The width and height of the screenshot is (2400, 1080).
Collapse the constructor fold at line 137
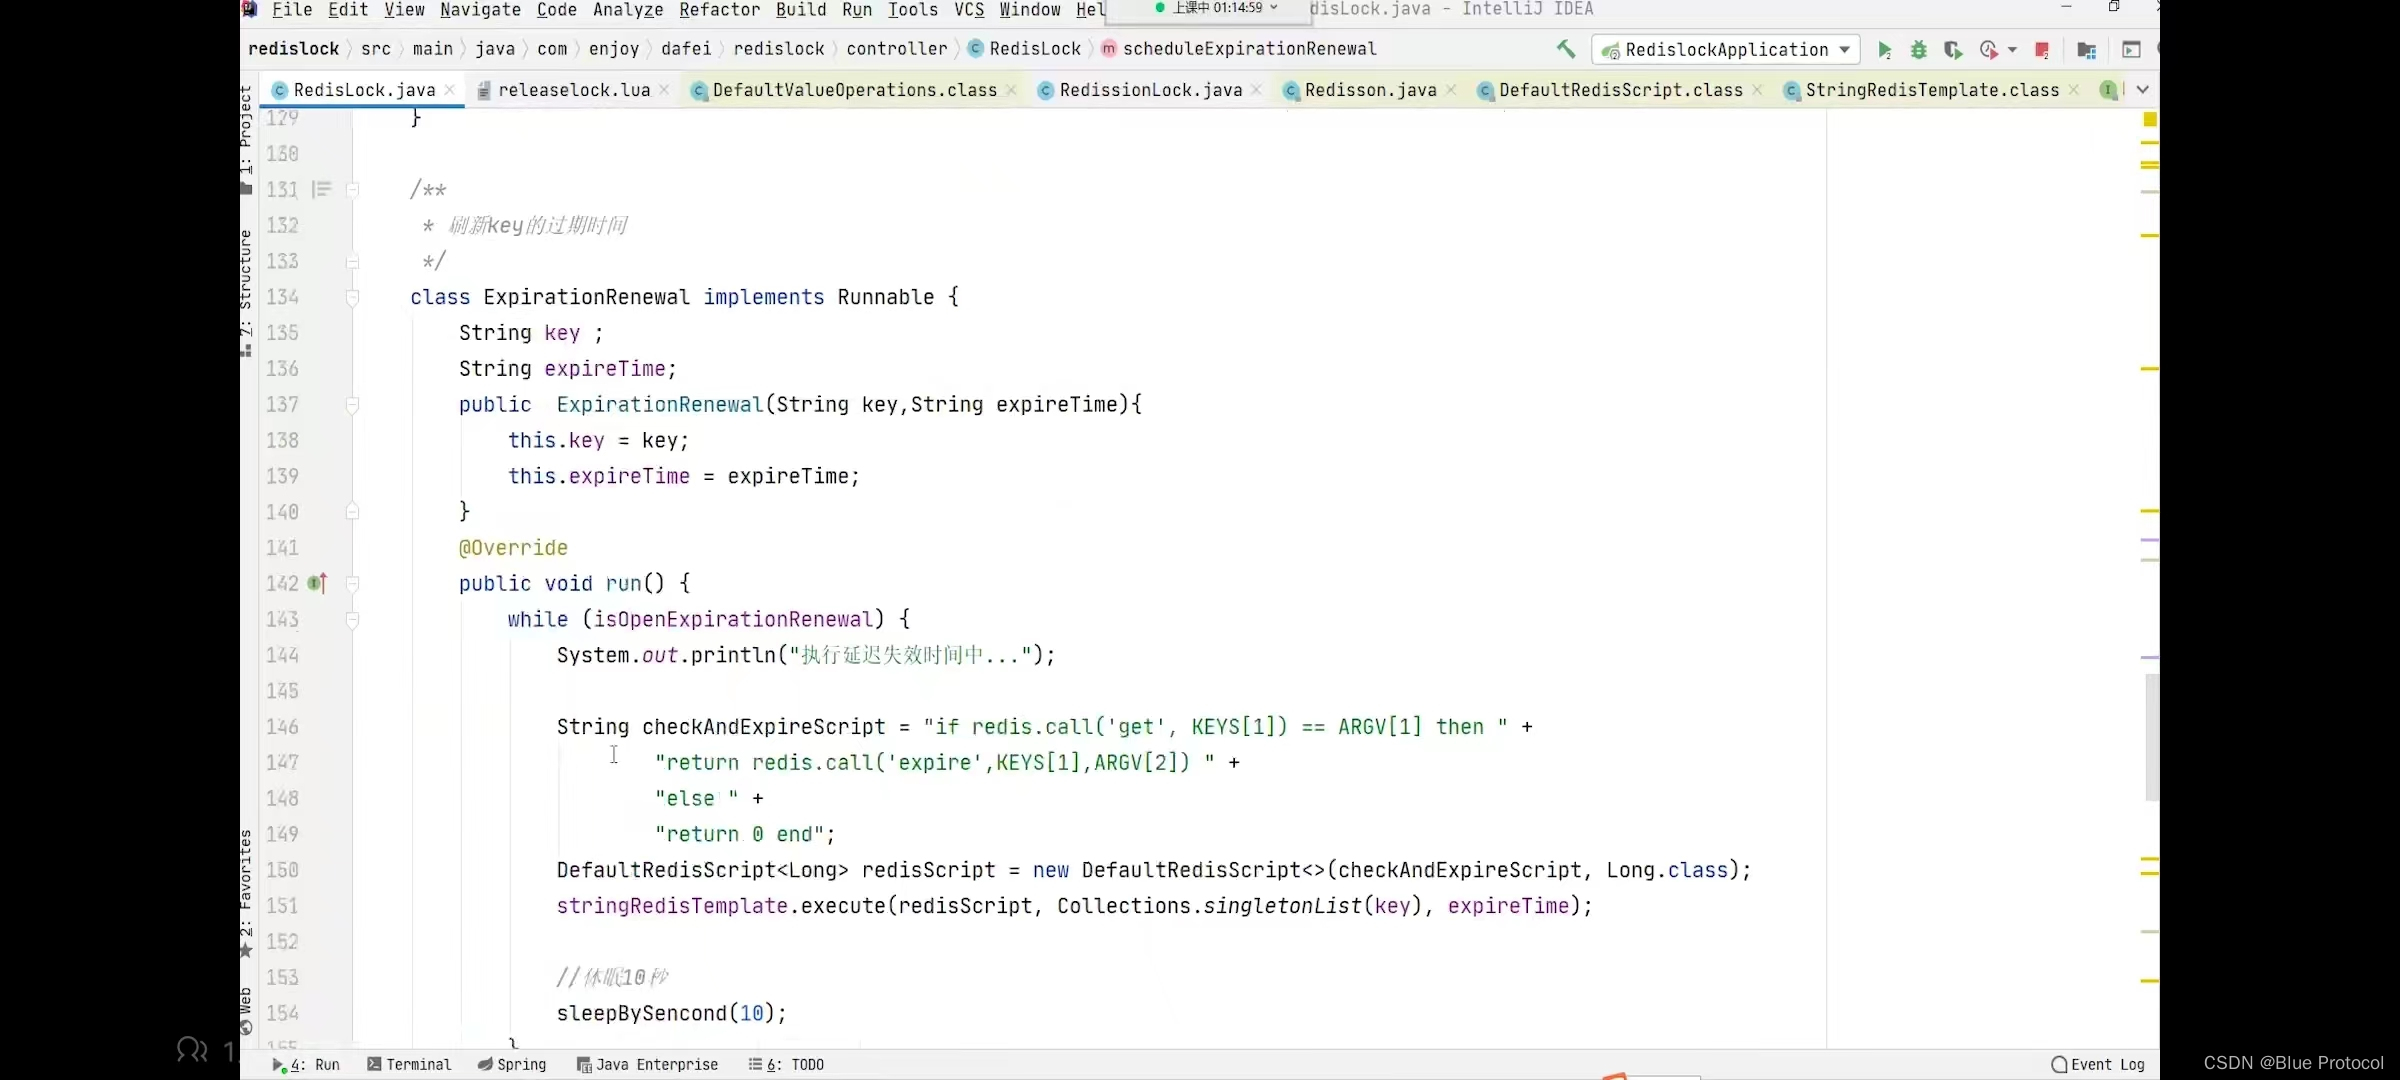(x=352, y=405)
